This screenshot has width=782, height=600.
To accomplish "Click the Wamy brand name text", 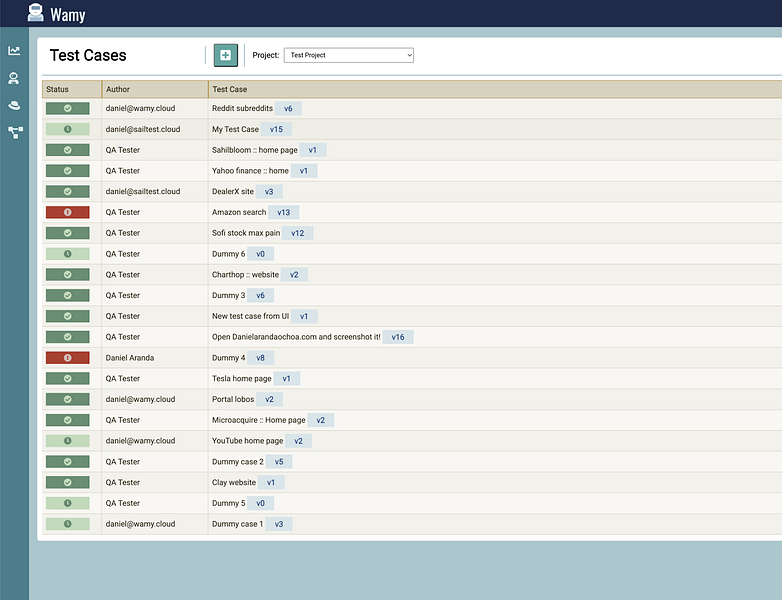I will (68, 14).
